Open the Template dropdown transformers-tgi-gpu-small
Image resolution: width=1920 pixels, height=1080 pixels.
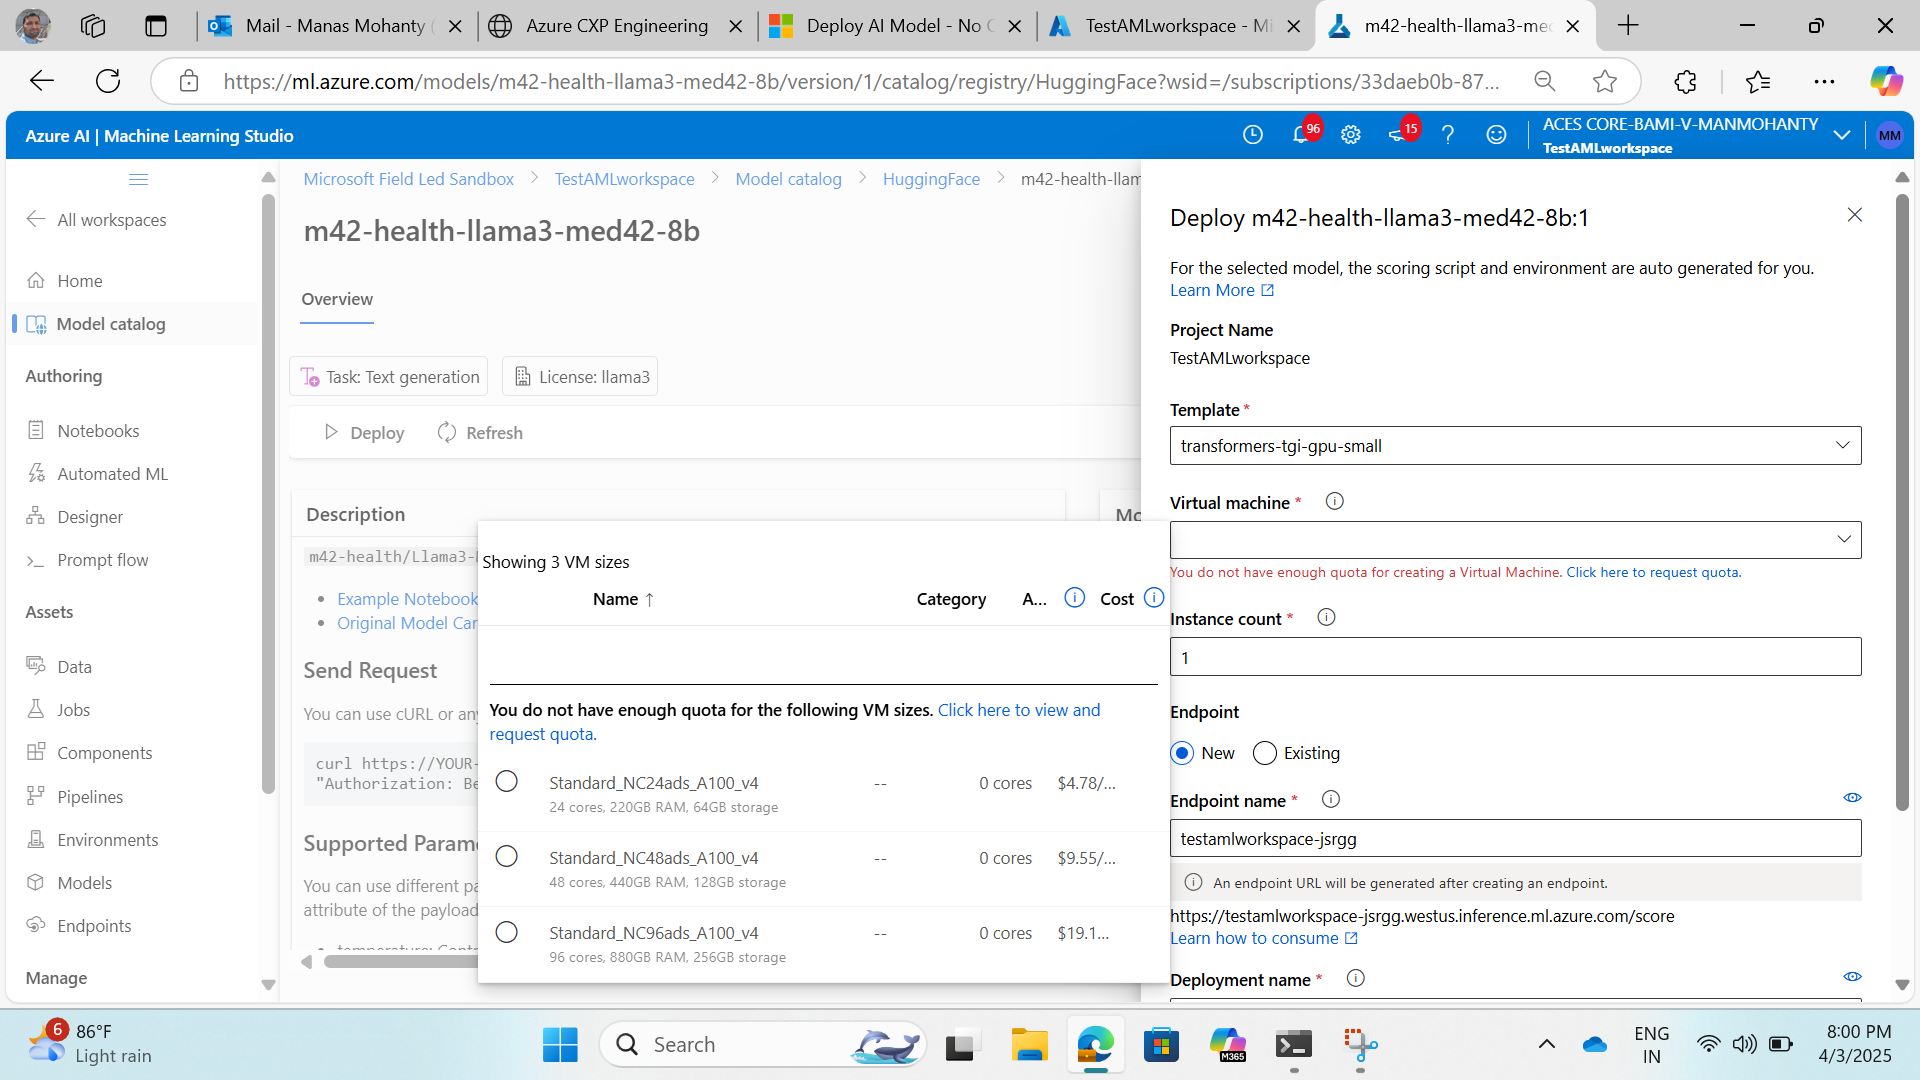point(1515,446)
